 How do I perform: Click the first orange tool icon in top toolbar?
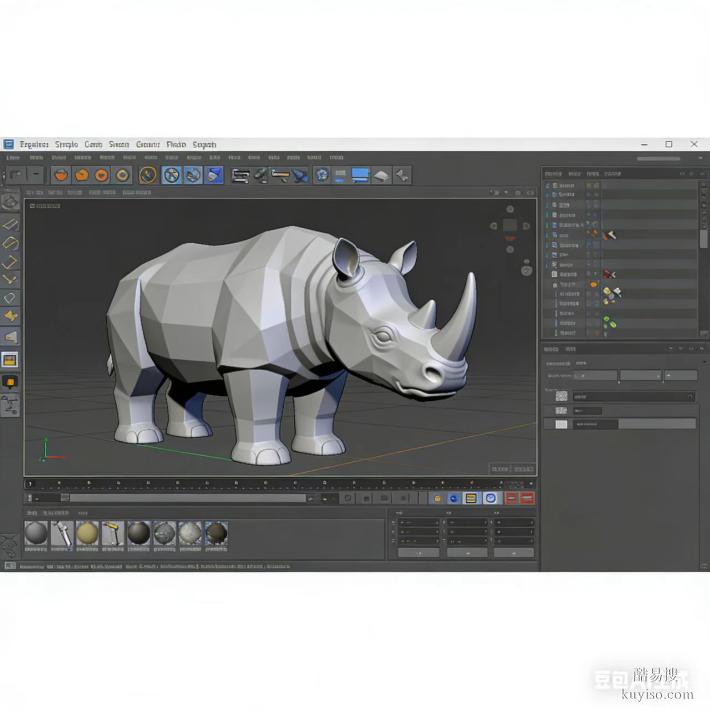[x=62, y=175]
